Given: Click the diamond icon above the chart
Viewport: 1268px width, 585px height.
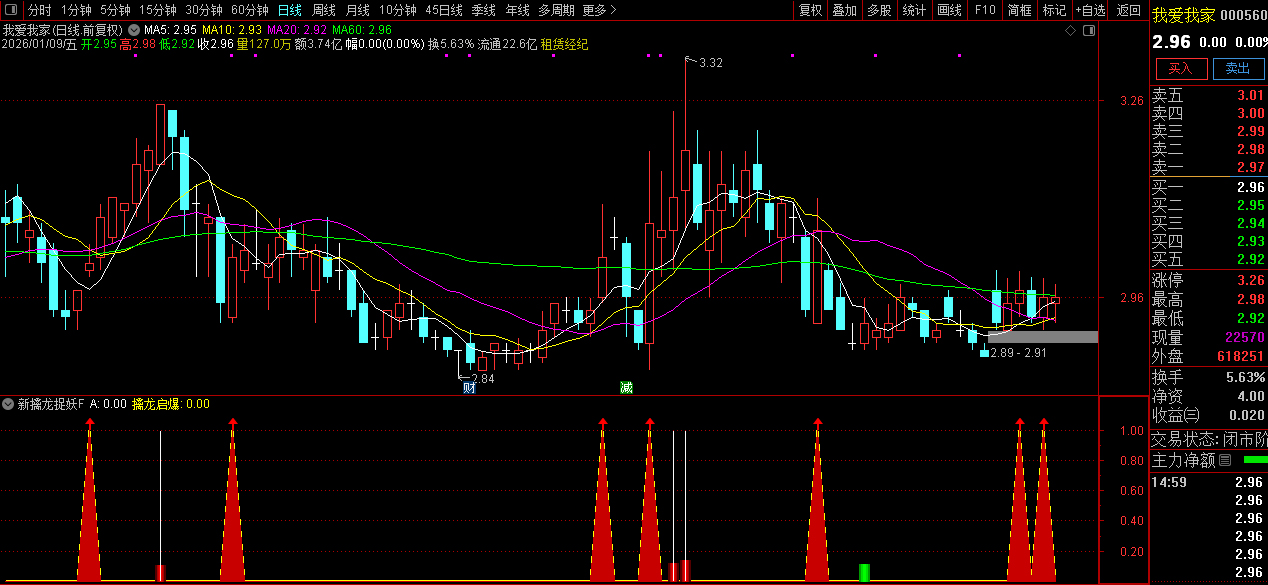Looking at the screenshot, I should pyautogui.click(x=1070, y=31).
